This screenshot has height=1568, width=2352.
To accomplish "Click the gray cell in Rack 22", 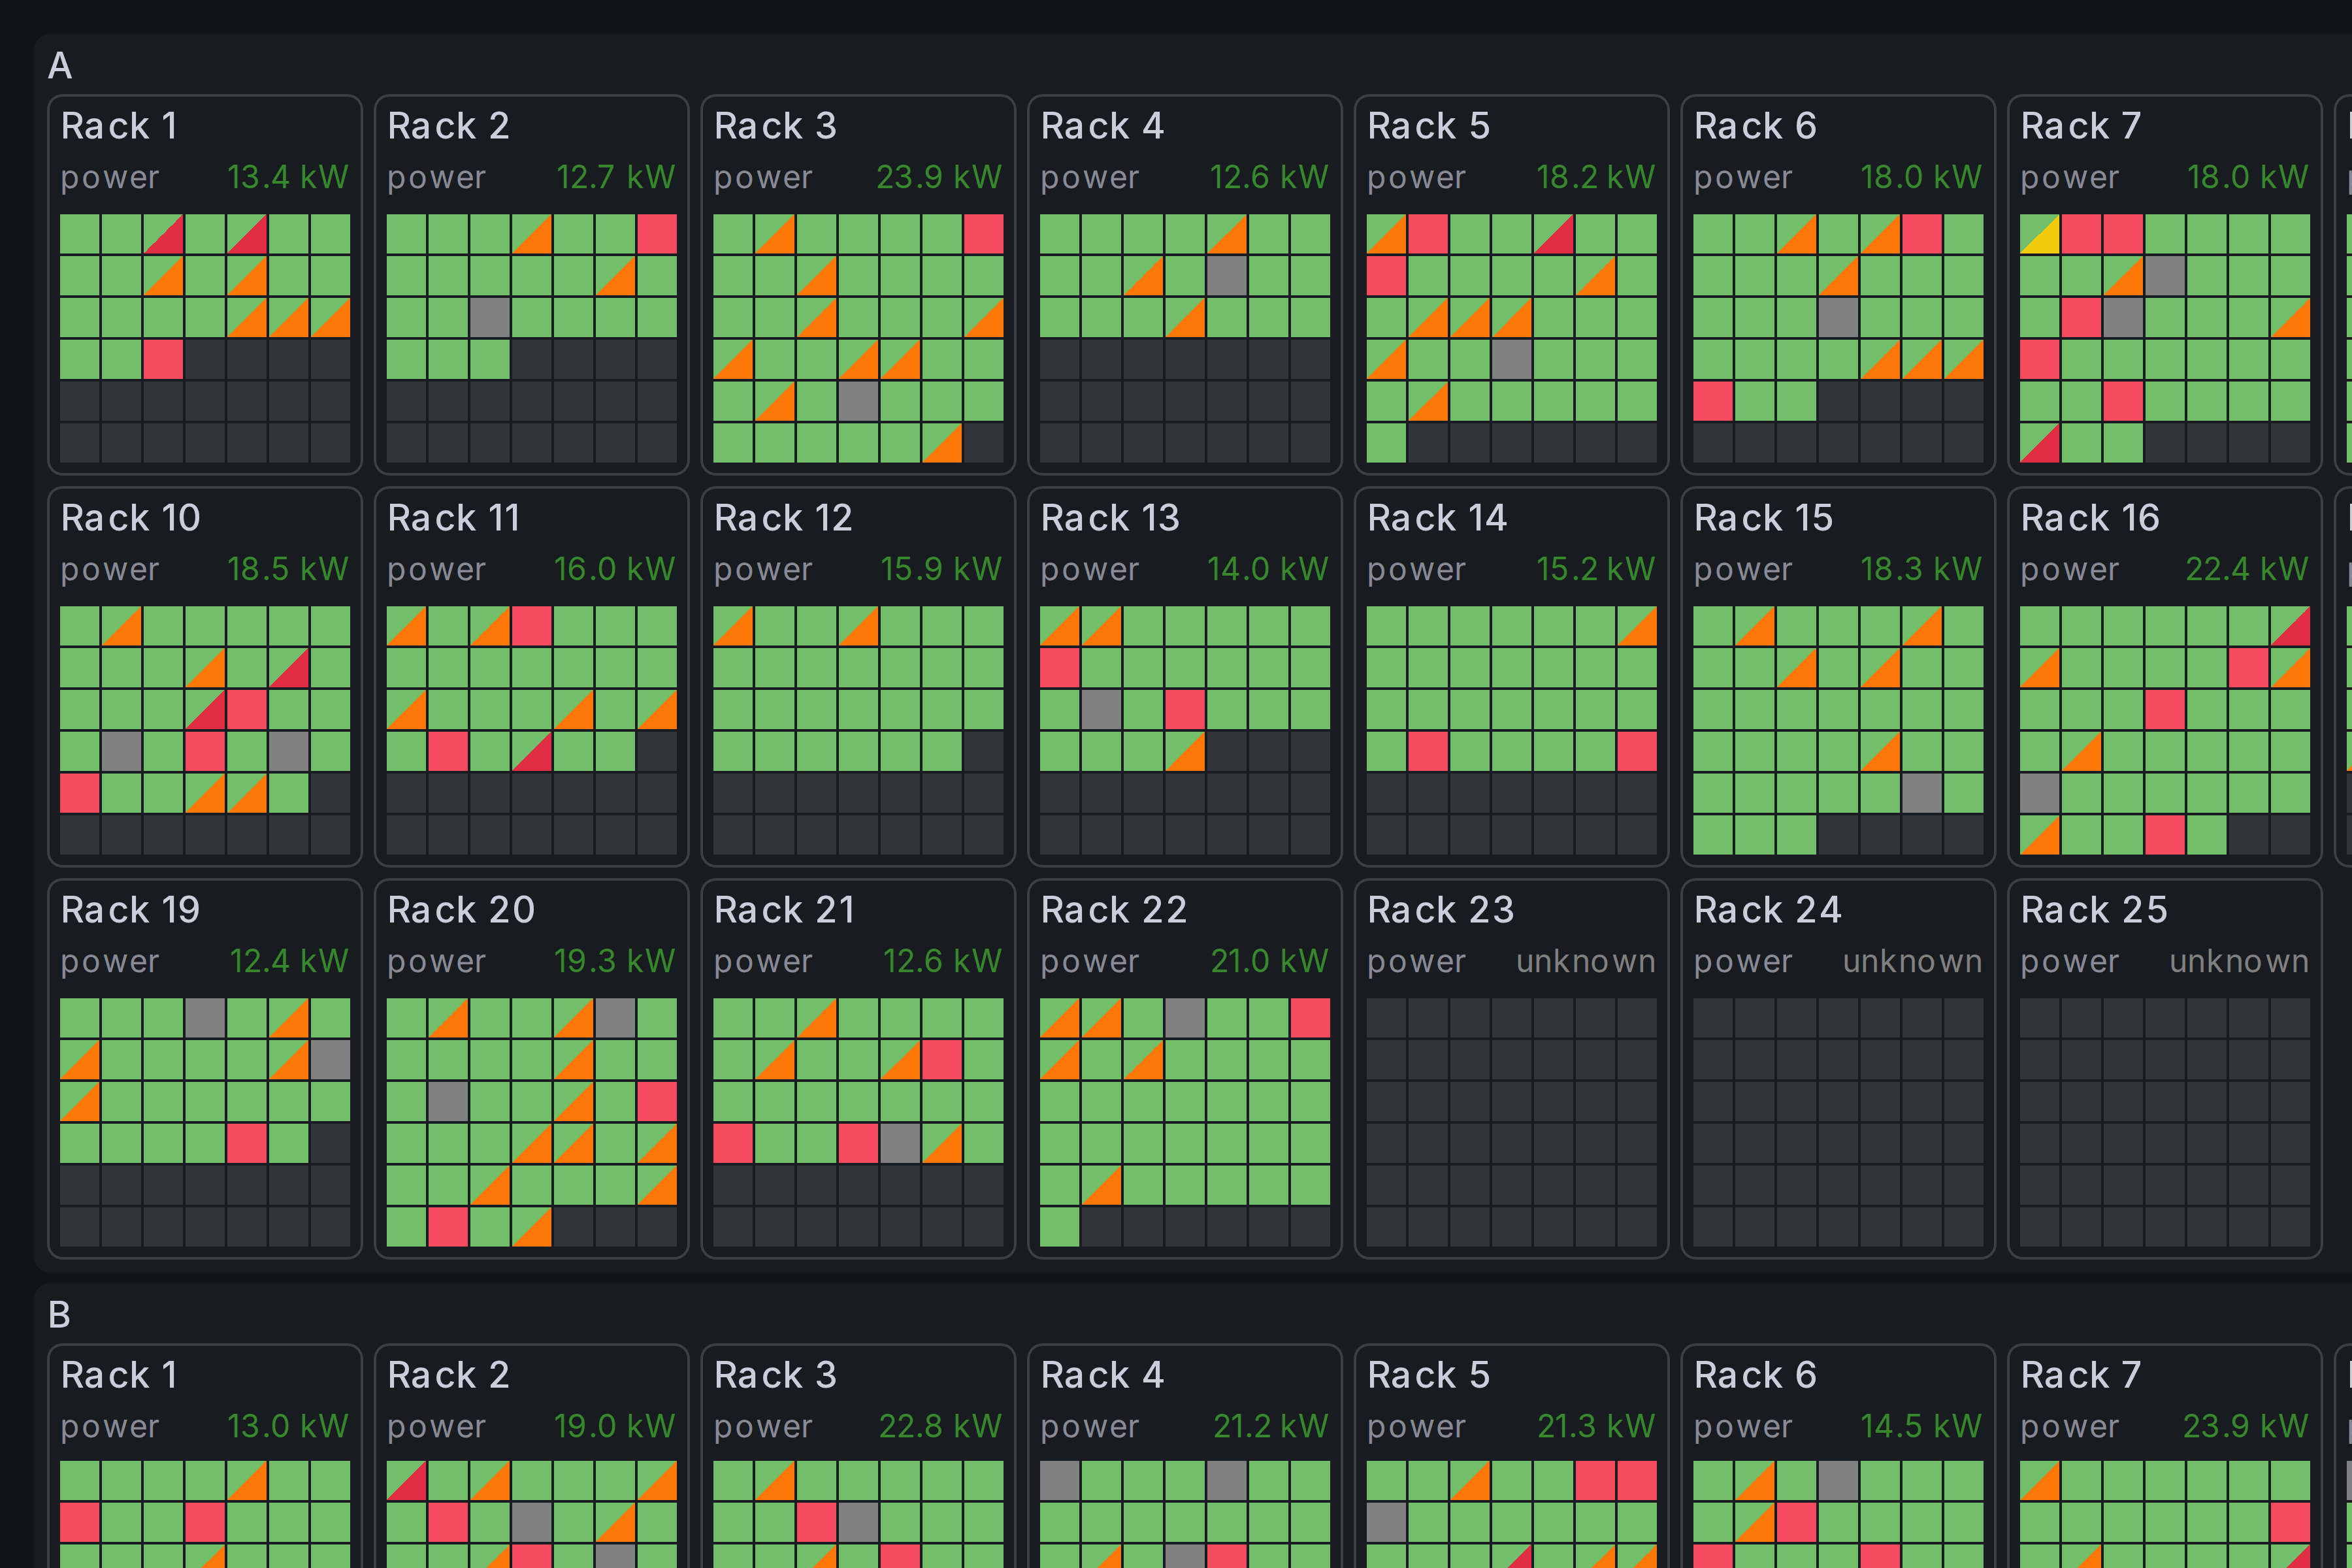I will point(1185,1018).
